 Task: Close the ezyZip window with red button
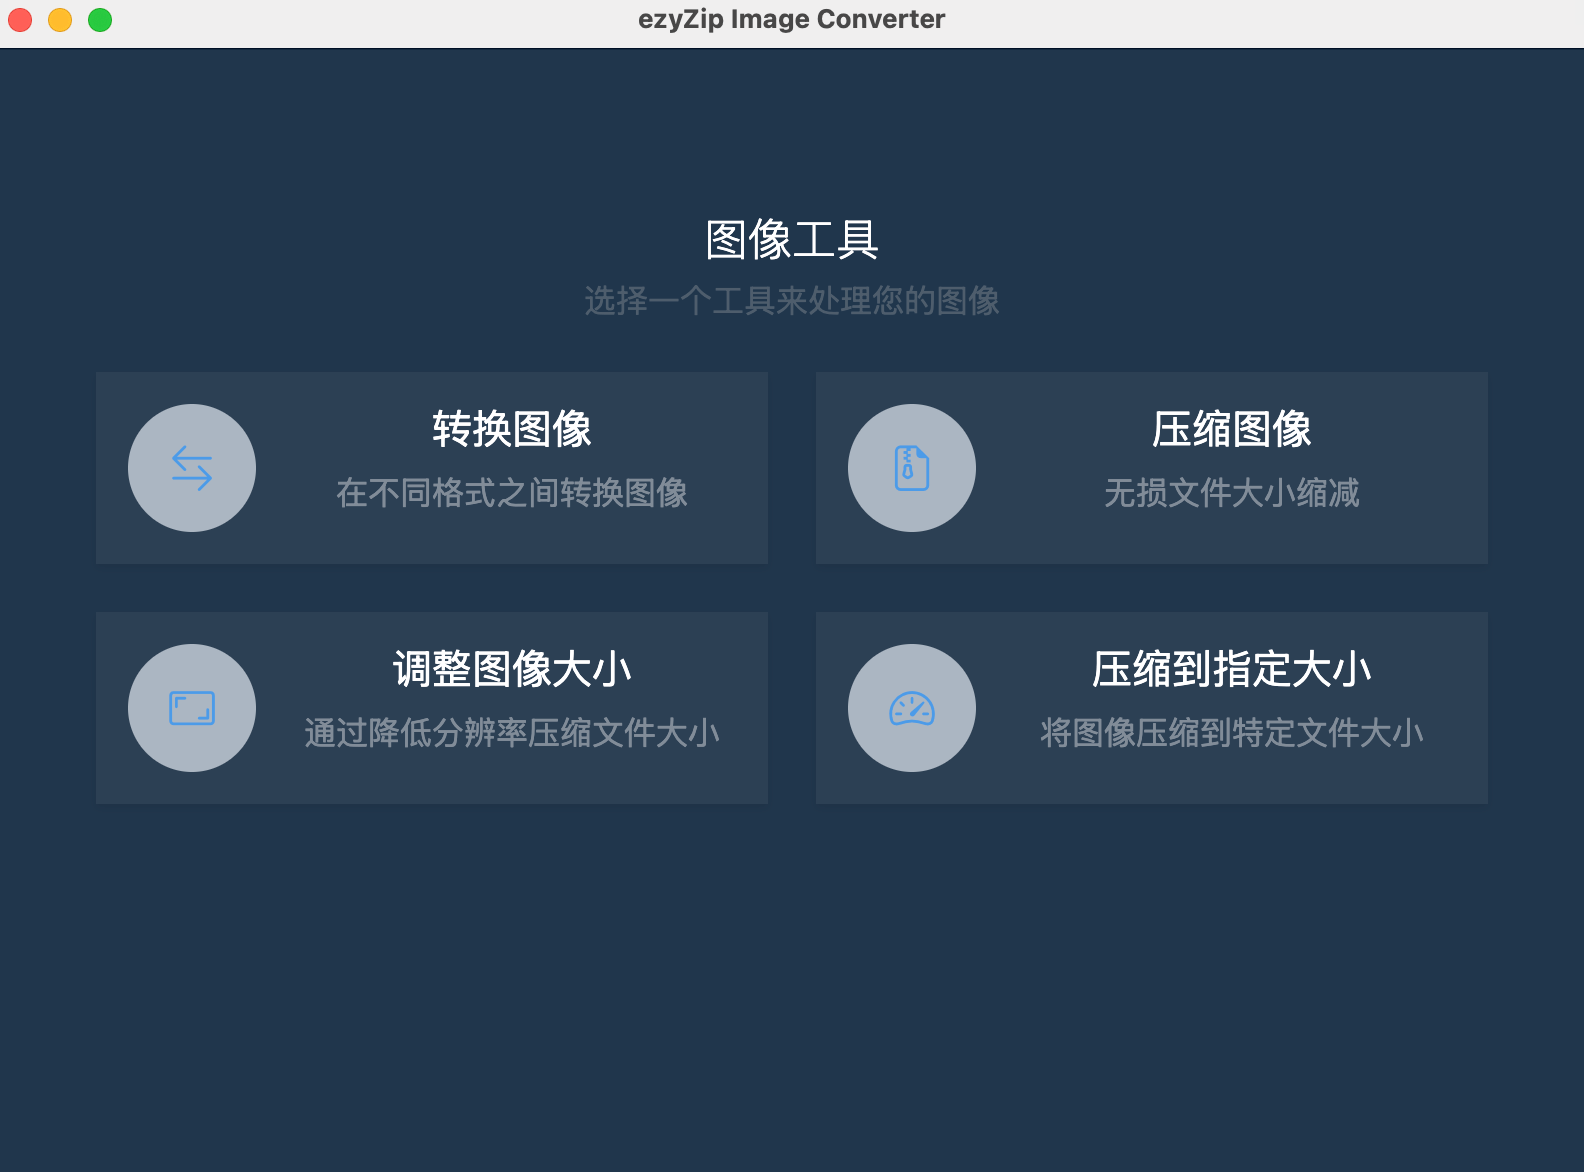pos(20,20)
